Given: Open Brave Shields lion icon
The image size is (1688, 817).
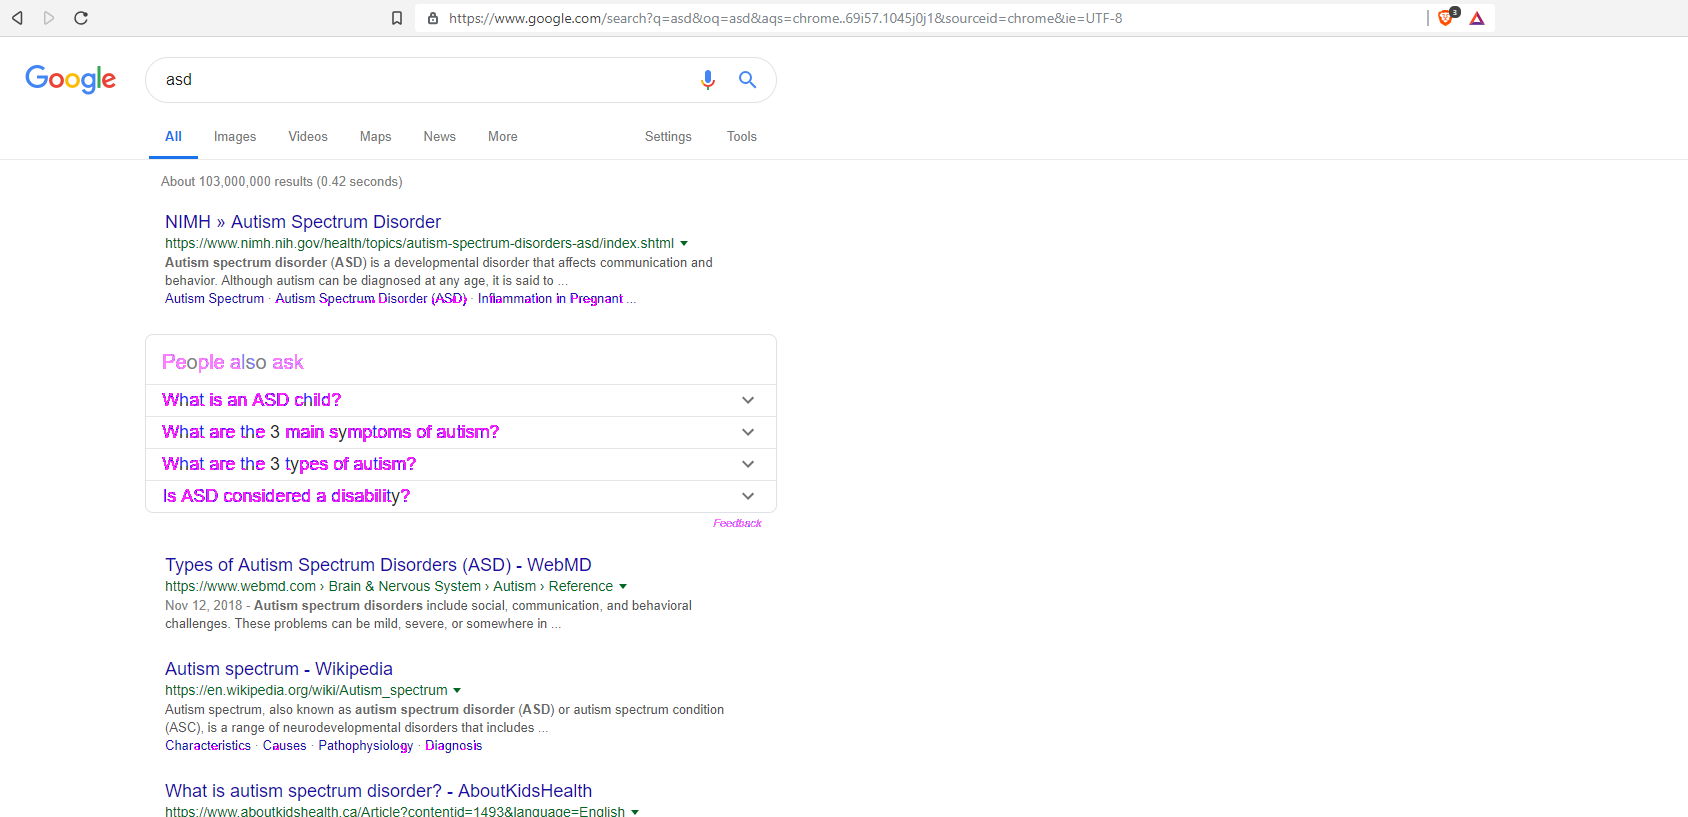Looking at the screenshot, I should click(1446, 17).
